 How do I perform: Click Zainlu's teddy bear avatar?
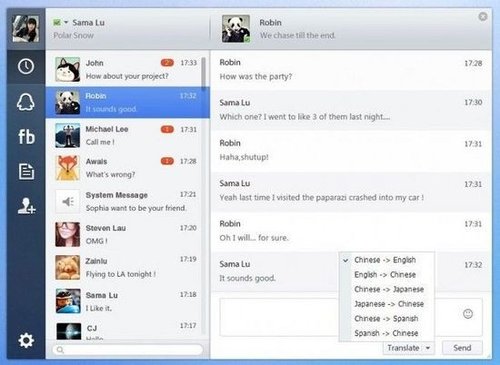point(68,267)
